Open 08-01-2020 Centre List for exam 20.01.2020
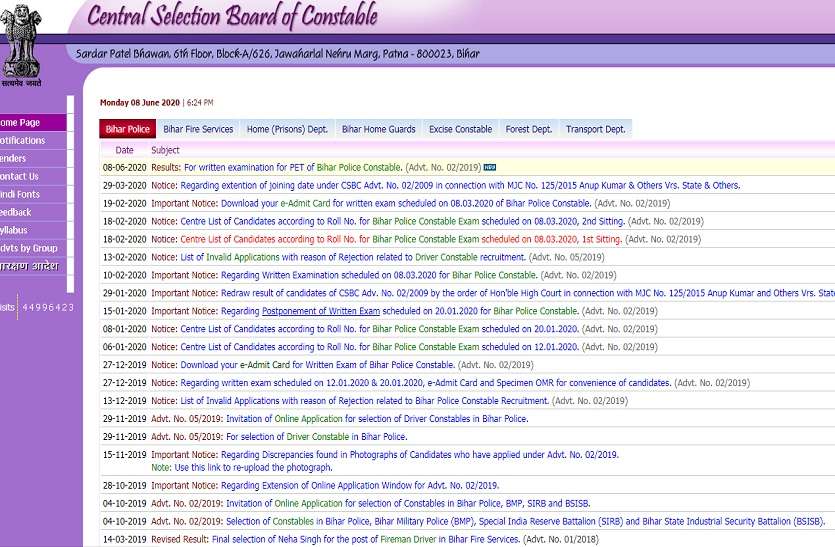This screenshot has height=547, width=835. [379, 329]
